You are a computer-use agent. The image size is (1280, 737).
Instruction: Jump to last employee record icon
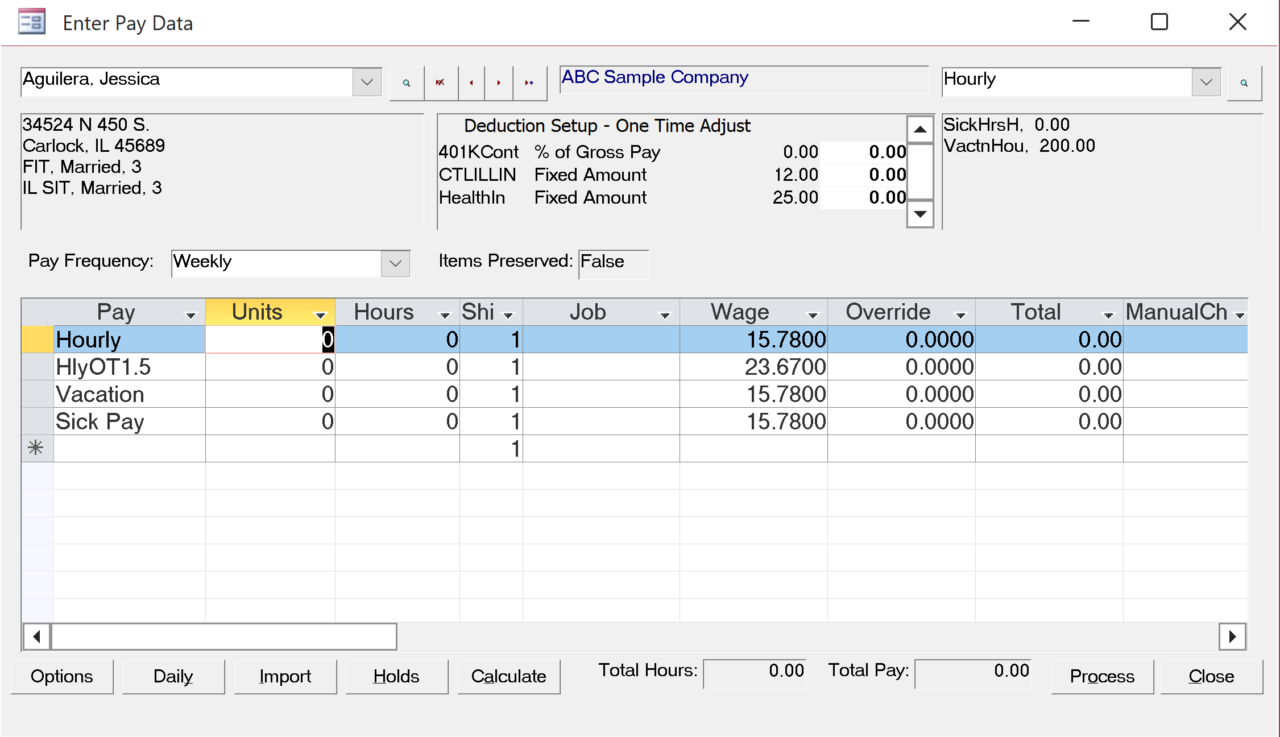[x=529, y=83]
